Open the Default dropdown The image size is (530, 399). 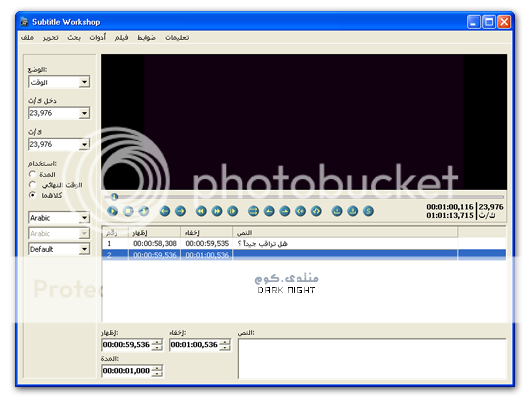84,249
